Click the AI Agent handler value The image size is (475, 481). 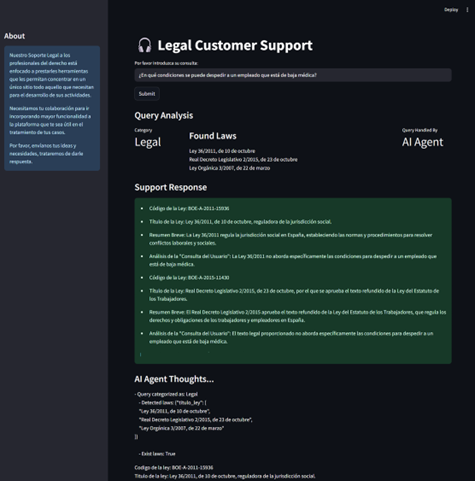click(x=422, y=142)
